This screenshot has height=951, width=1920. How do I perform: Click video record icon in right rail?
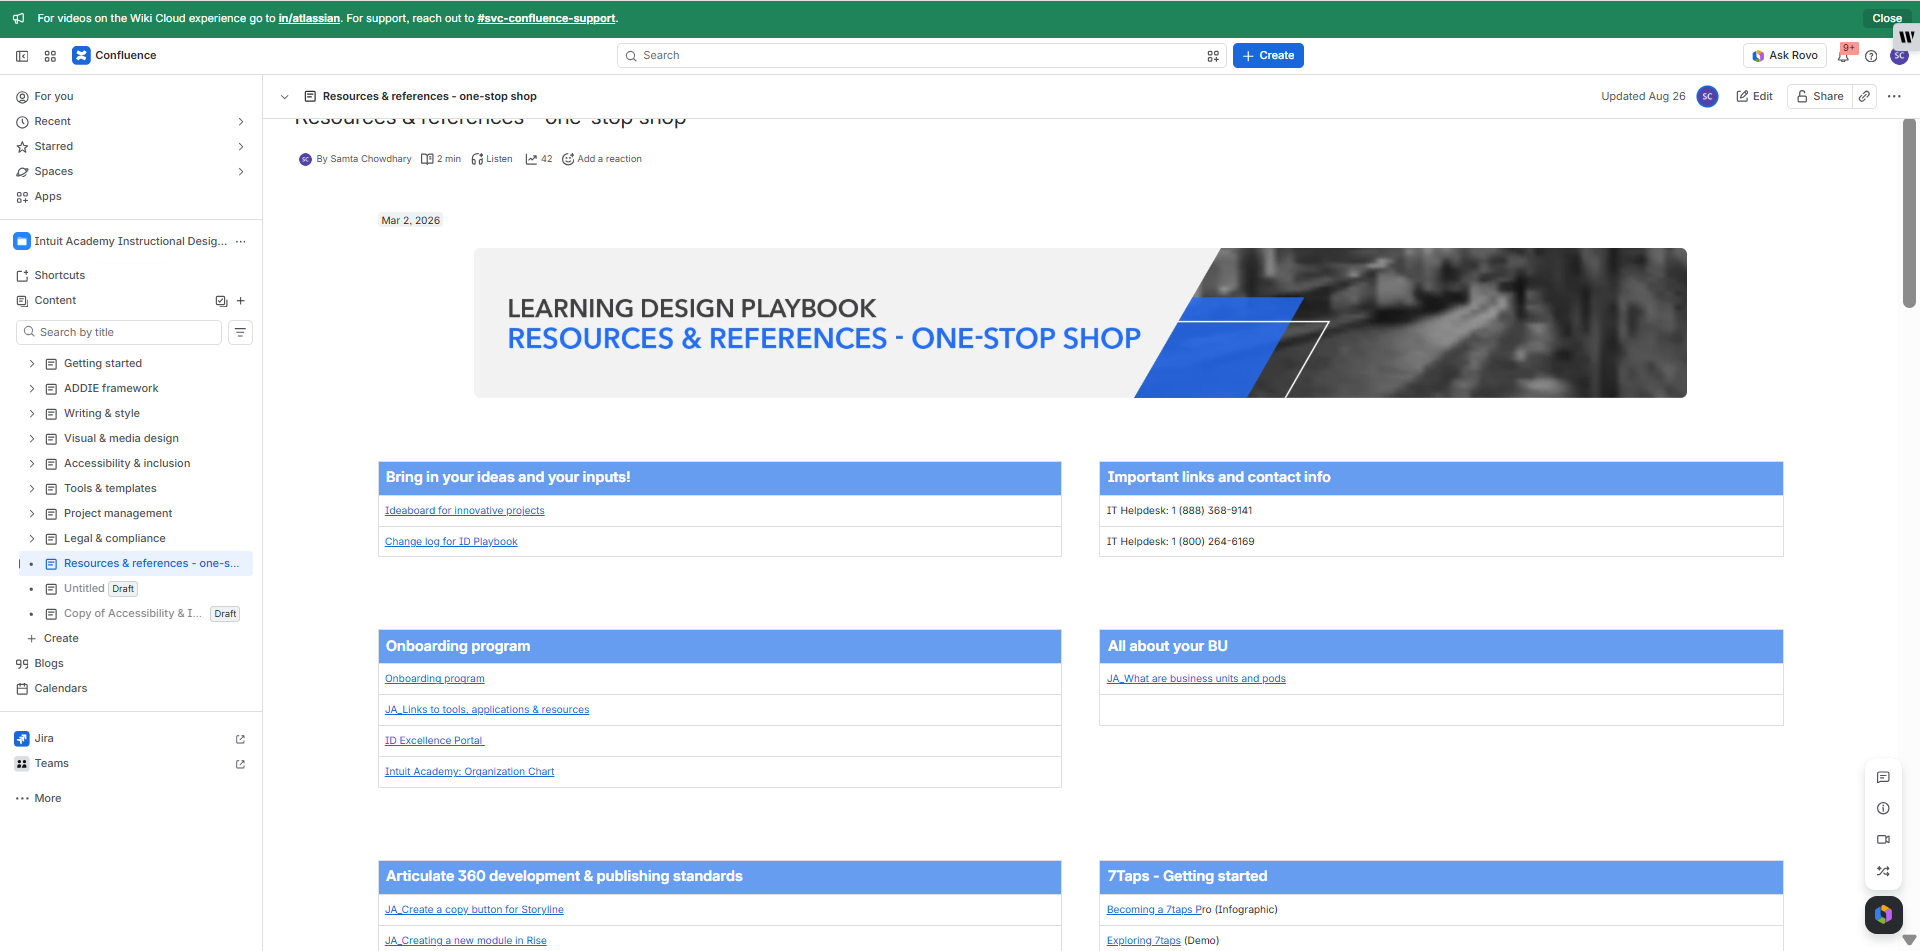tap(1883, 839)
